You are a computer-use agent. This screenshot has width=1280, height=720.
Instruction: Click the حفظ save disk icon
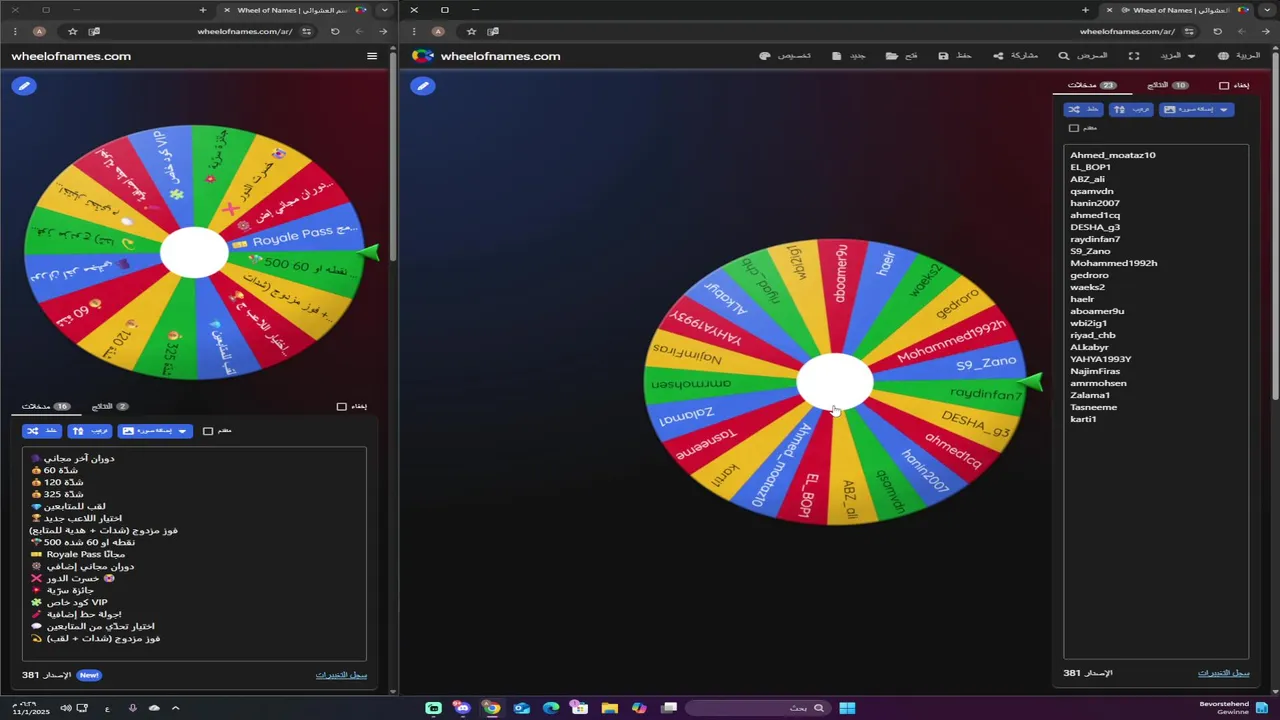(x=943, y=56)
